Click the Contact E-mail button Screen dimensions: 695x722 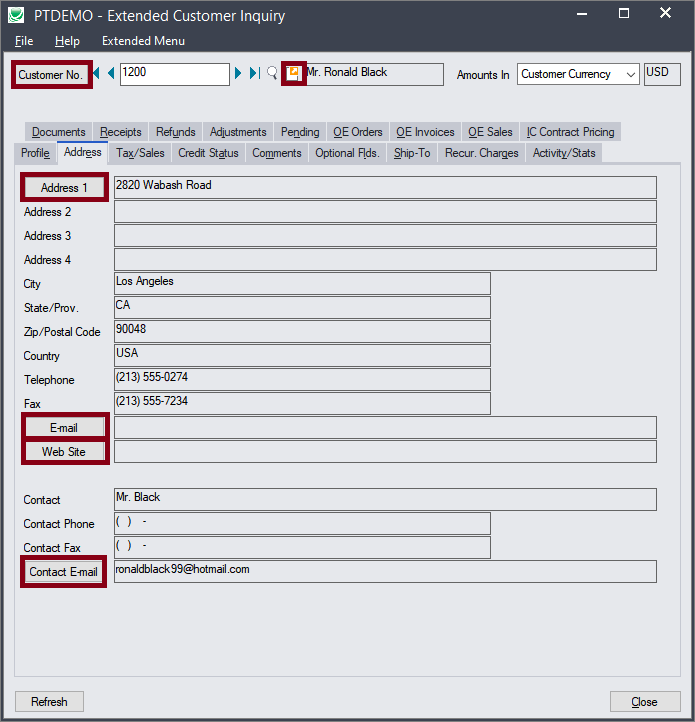[64, 572]
